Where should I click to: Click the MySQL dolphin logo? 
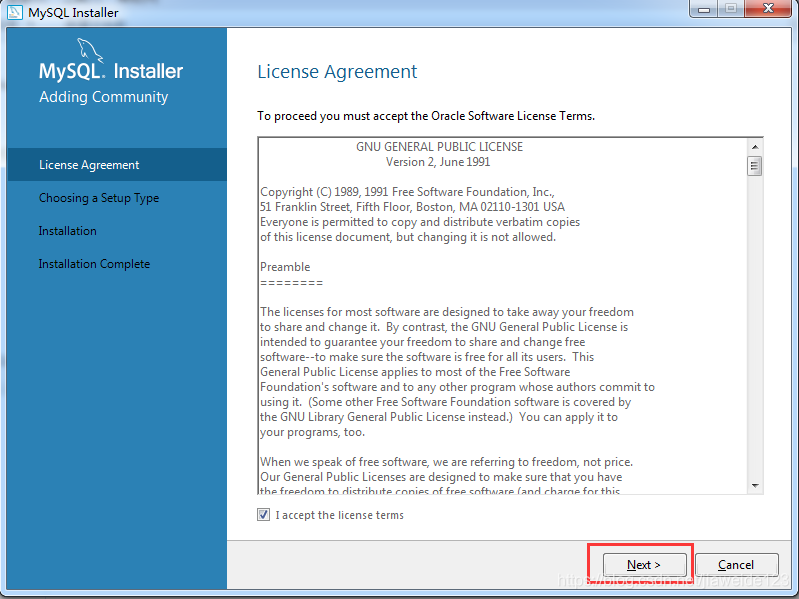pyautogui.click(x=90, y=50)
